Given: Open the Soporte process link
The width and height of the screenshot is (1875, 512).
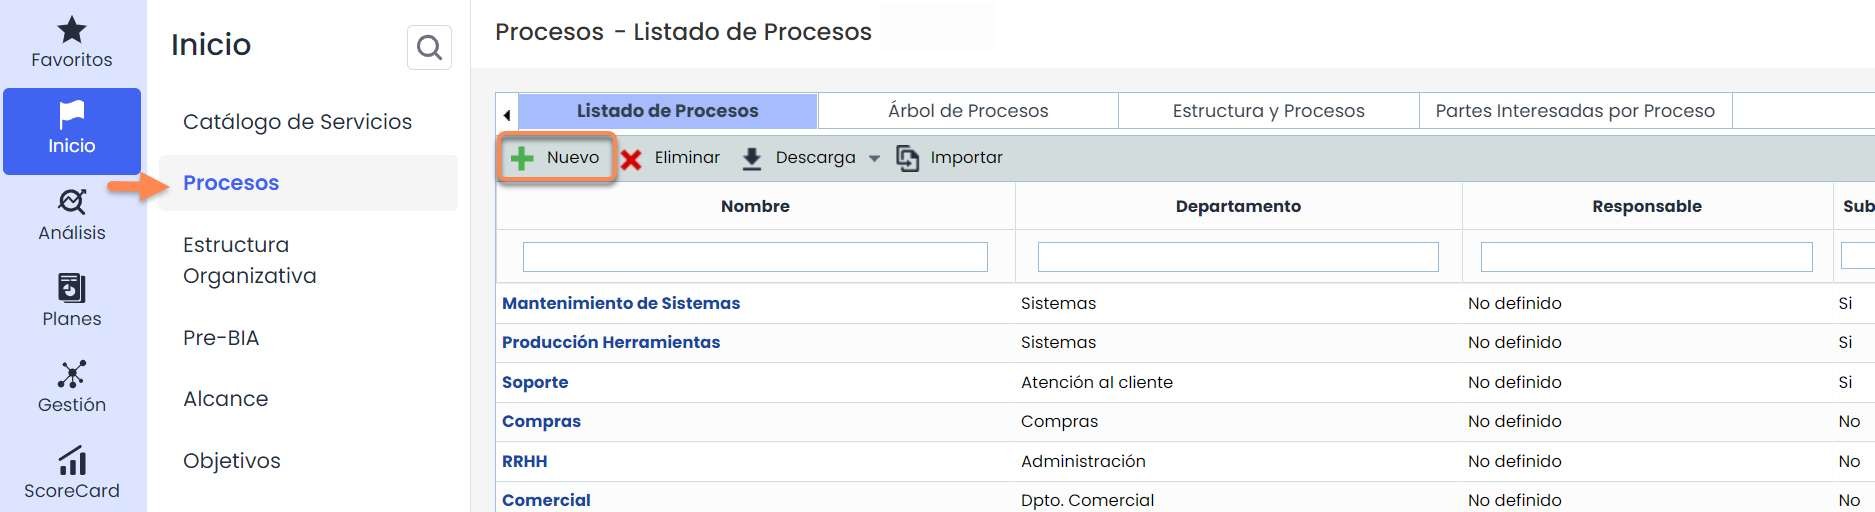Looking at the screenshot, I should (x=535, y=382).
